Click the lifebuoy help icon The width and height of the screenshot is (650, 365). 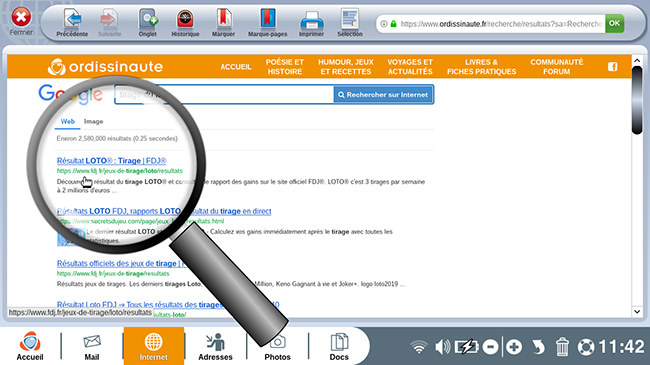click(586, 347)
